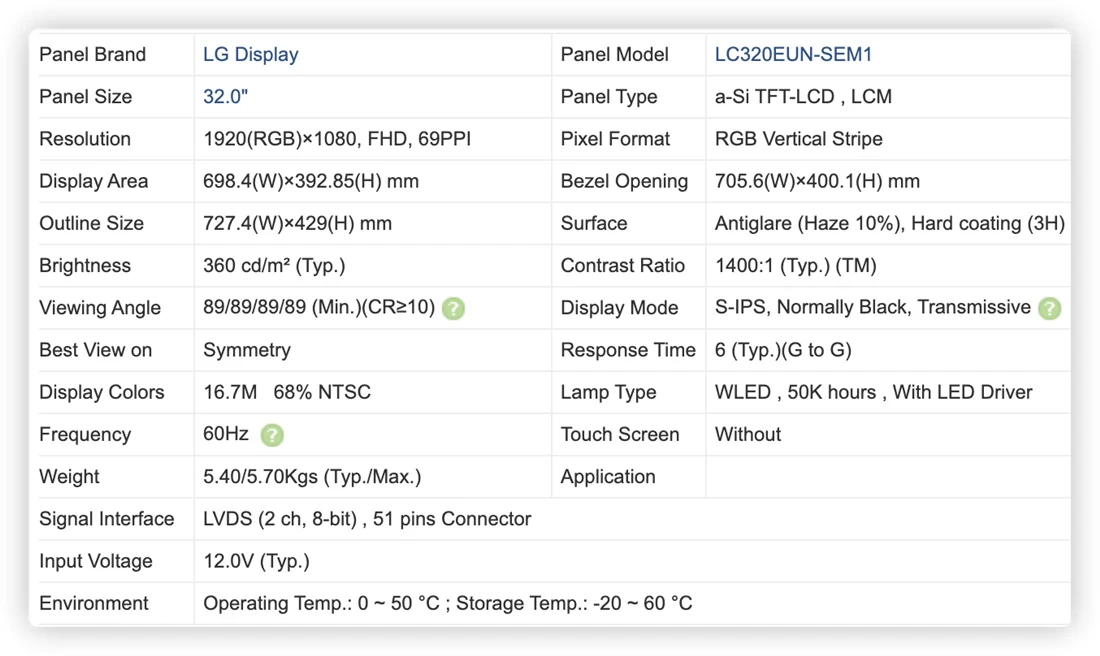This screenshot has height=656, width=1100.
Task: Select the '16.7M 68% NTSC' display colors value
Action: click(287, 392)
